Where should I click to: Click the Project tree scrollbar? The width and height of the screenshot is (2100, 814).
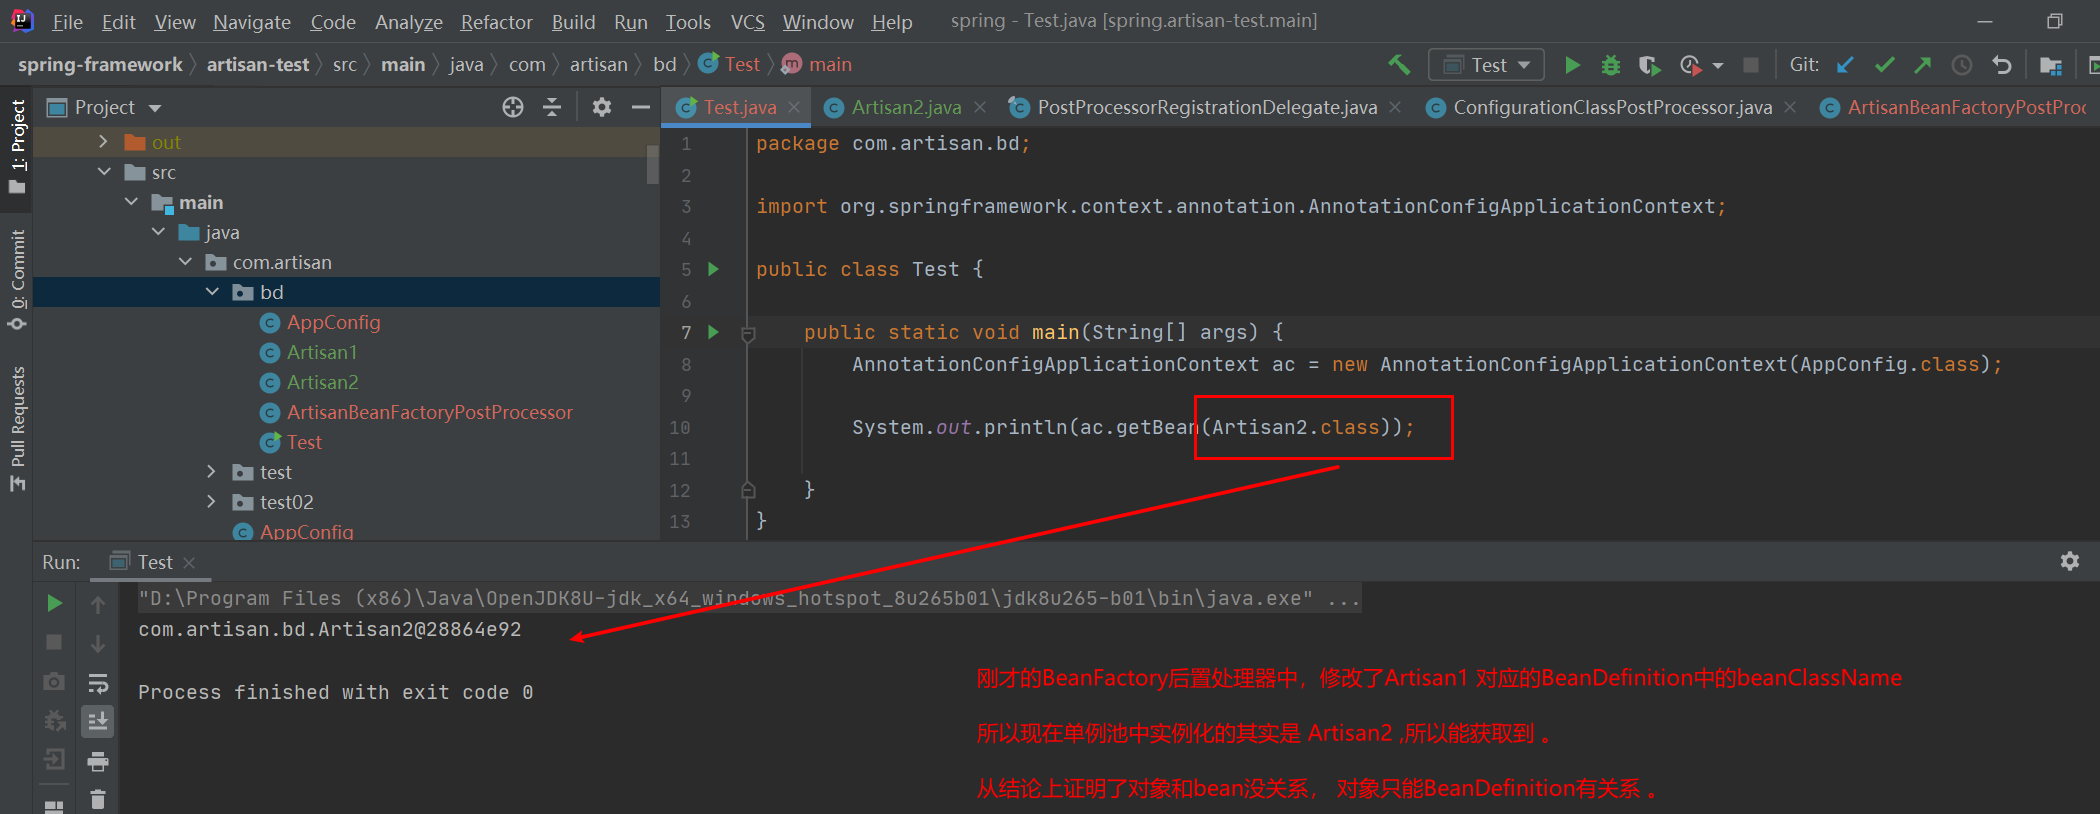pyautogui.click(x=652, y=165)
